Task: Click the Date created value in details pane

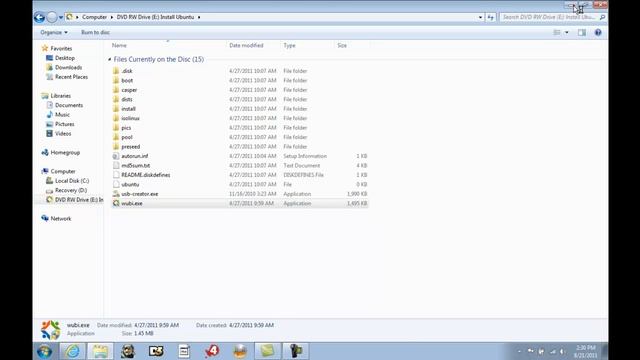Action: pos(251,325)
